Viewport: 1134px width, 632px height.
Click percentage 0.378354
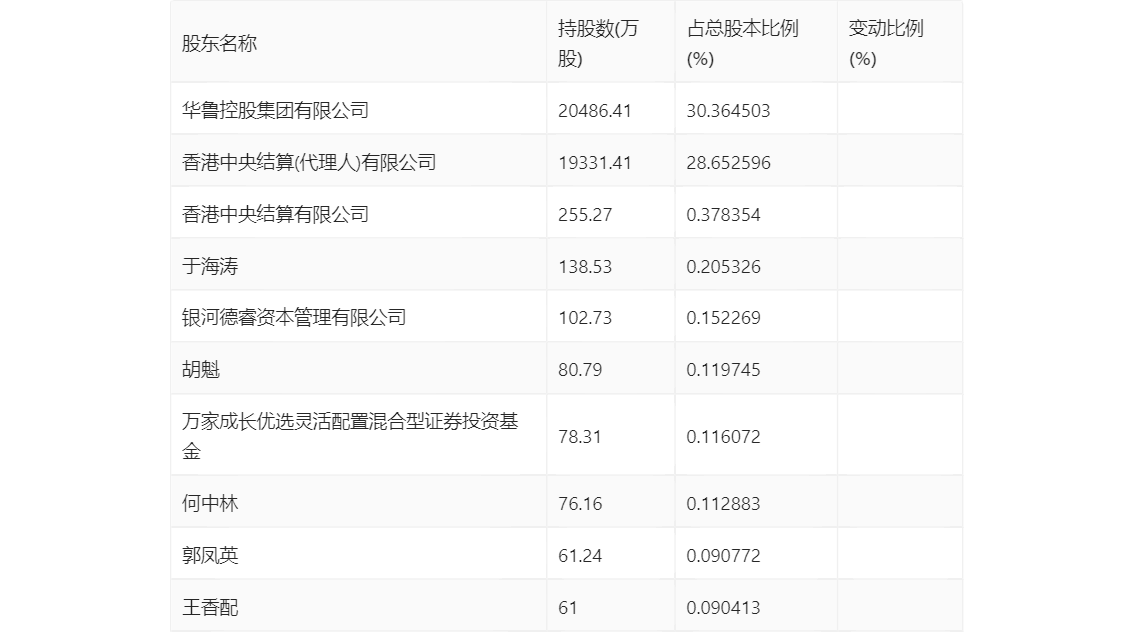tap(723, 215)
